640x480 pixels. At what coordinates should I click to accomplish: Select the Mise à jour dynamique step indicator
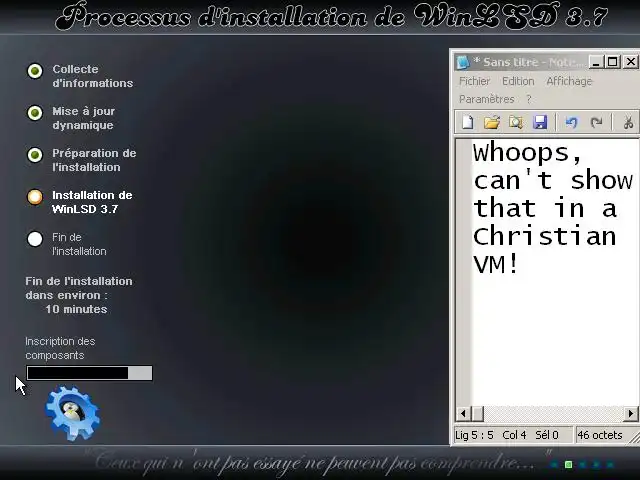tap(35, 113)
